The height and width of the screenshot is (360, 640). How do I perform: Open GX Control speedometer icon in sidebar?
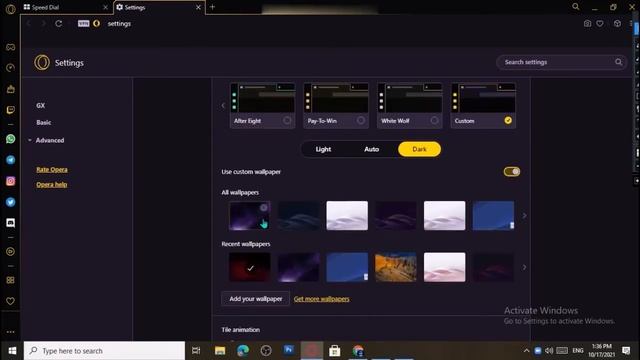[x=11, y=68]
